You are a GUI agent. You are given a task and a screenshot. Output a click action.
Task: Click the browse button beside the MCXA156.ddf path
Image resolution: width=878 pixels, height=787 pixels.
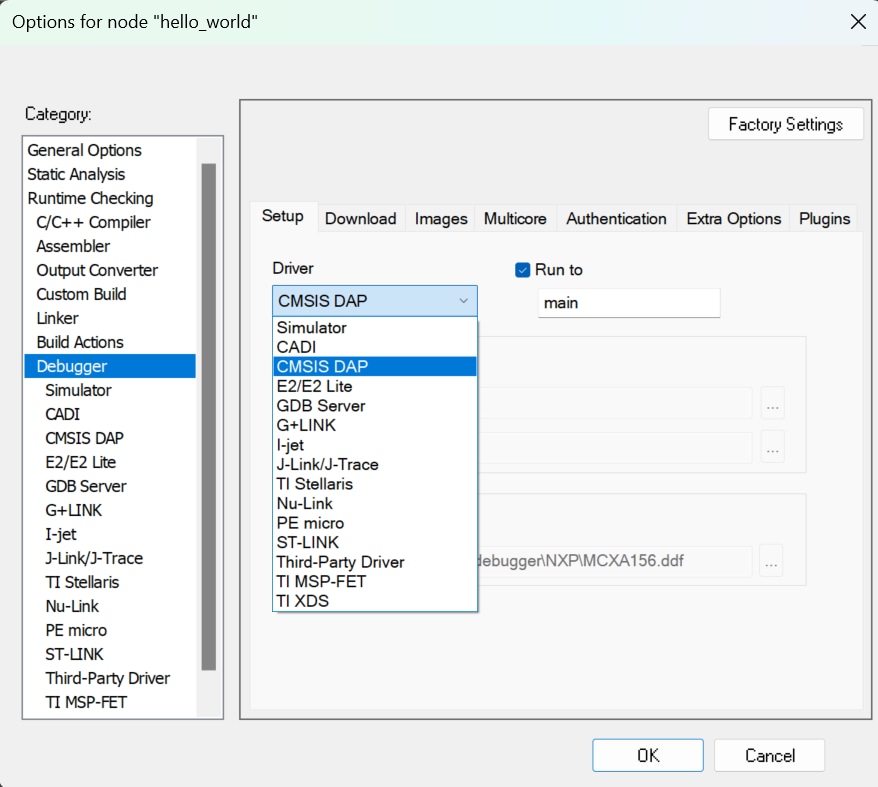pyautogui.click(x=771, y=561)
